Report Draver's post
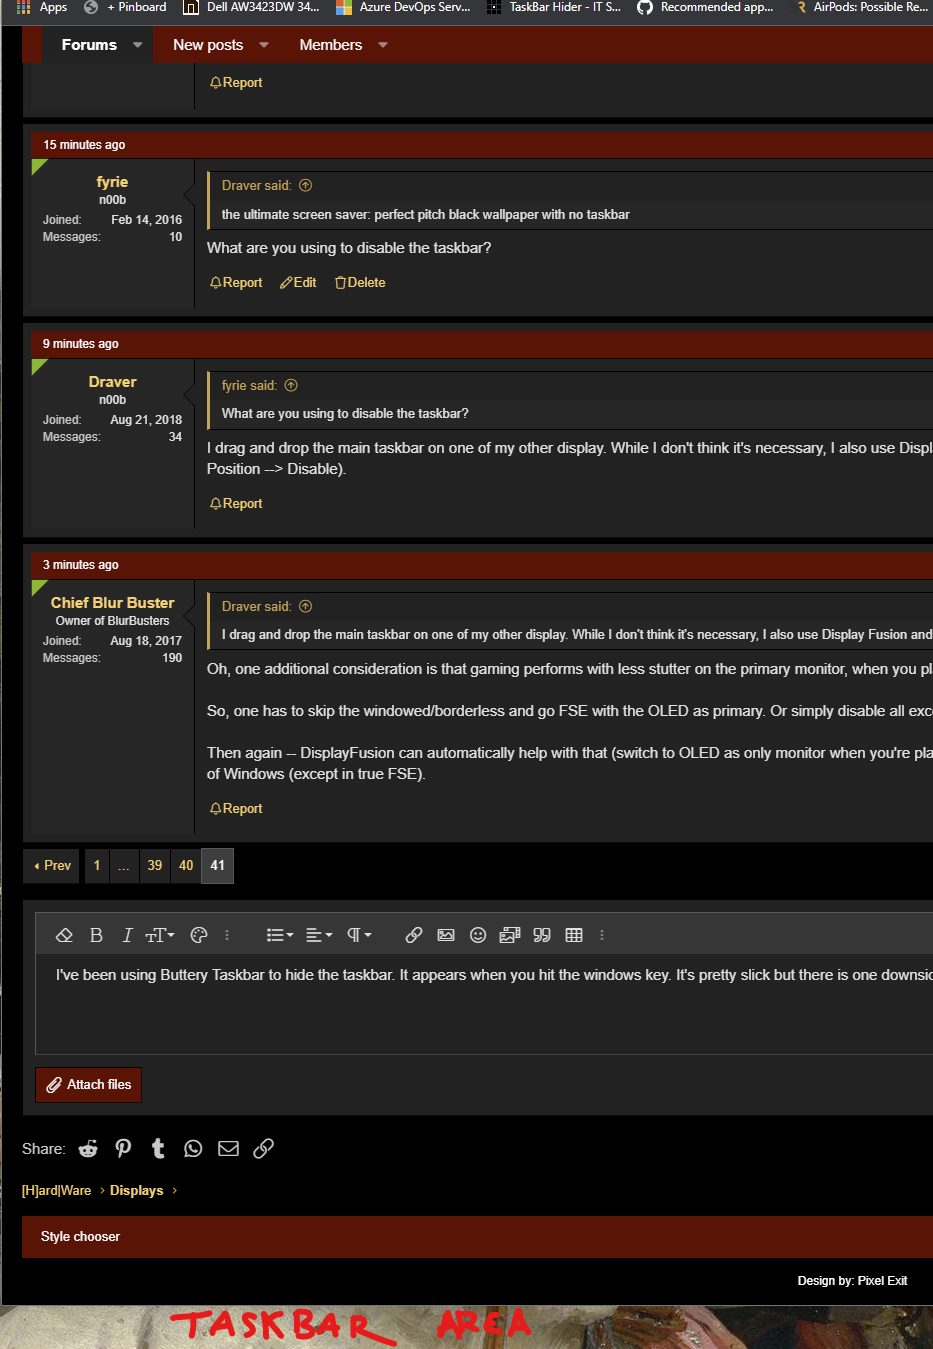 click(x=236, y=504)
